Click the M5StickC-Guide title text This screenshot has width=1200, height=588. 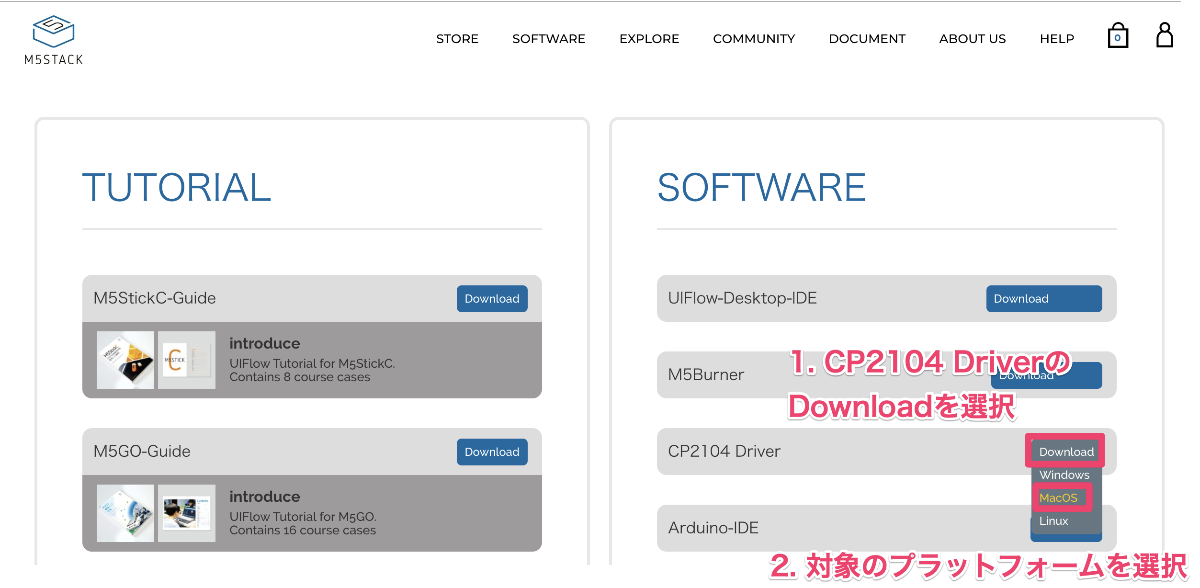154,298
